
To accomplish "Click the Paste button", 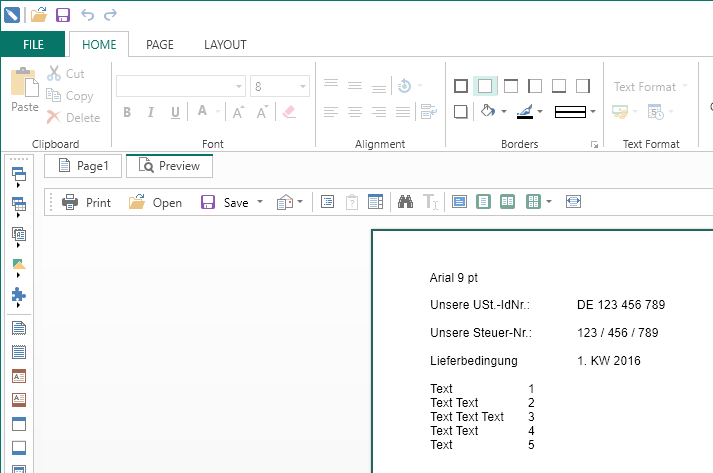I will (25, 90).
